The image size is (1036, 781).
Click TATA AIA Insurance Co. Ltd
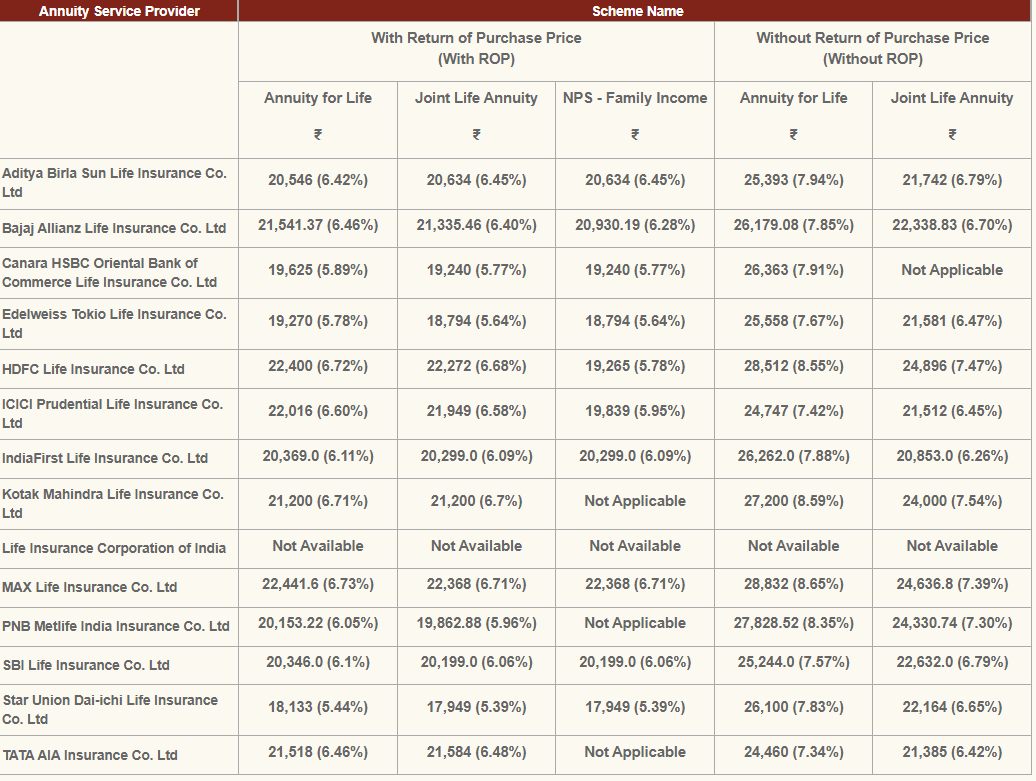pos(90,755)
